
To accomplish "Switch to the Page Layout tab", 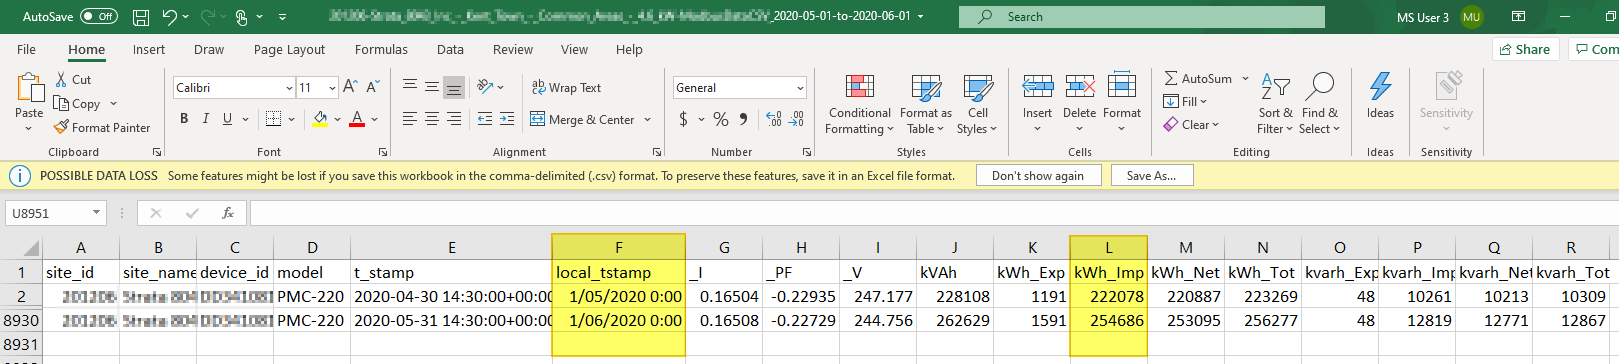I will [x=289, y=49].
